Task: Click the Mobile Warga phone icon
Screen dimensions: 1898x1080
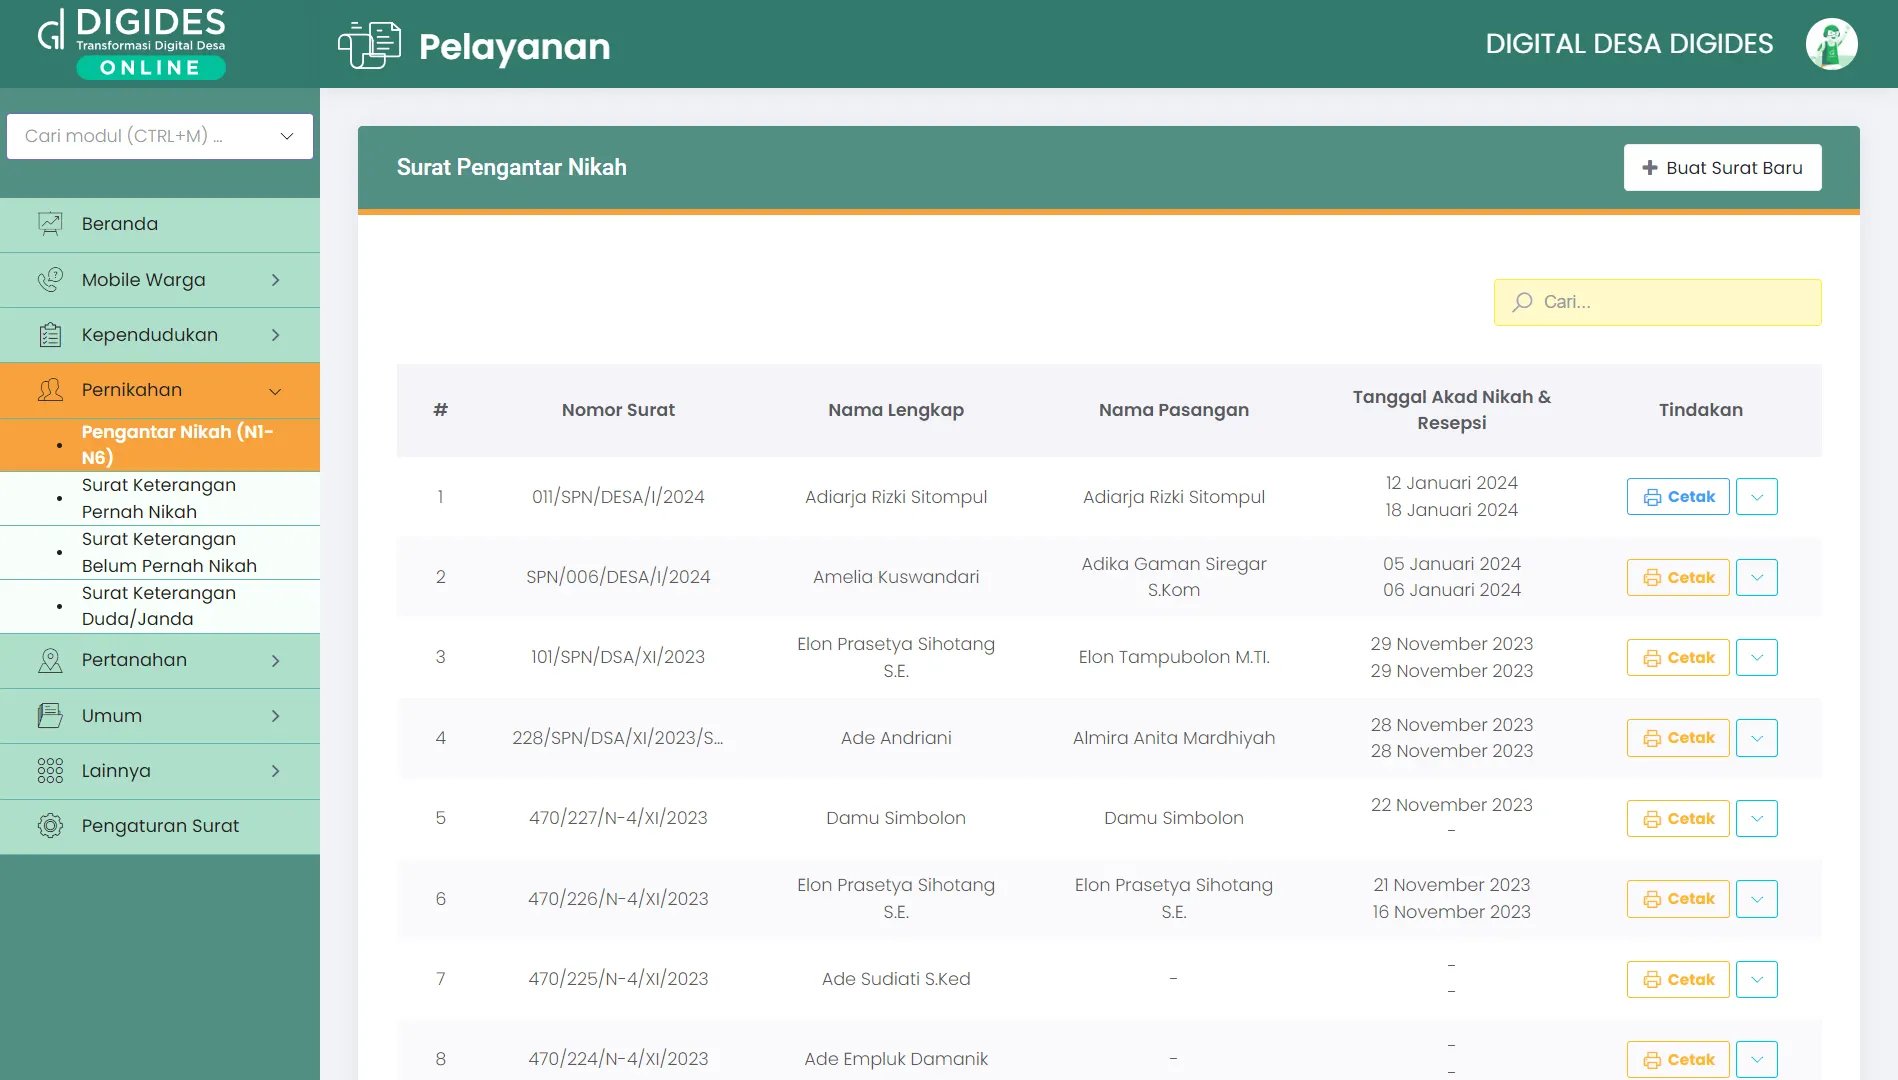Action: 50,280
